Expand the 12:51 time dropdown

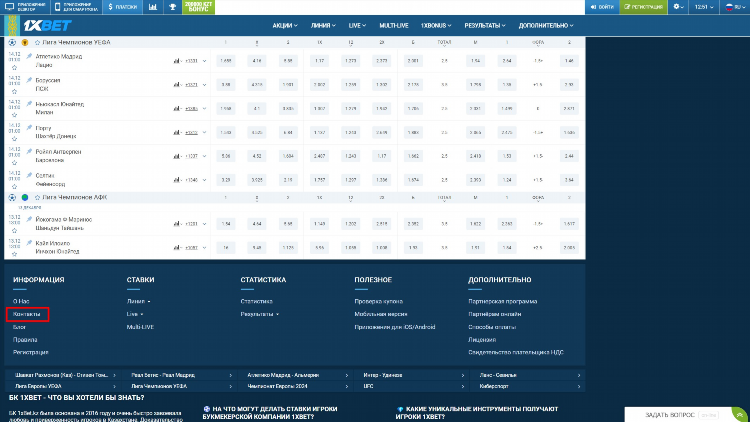tap(704, 7)
